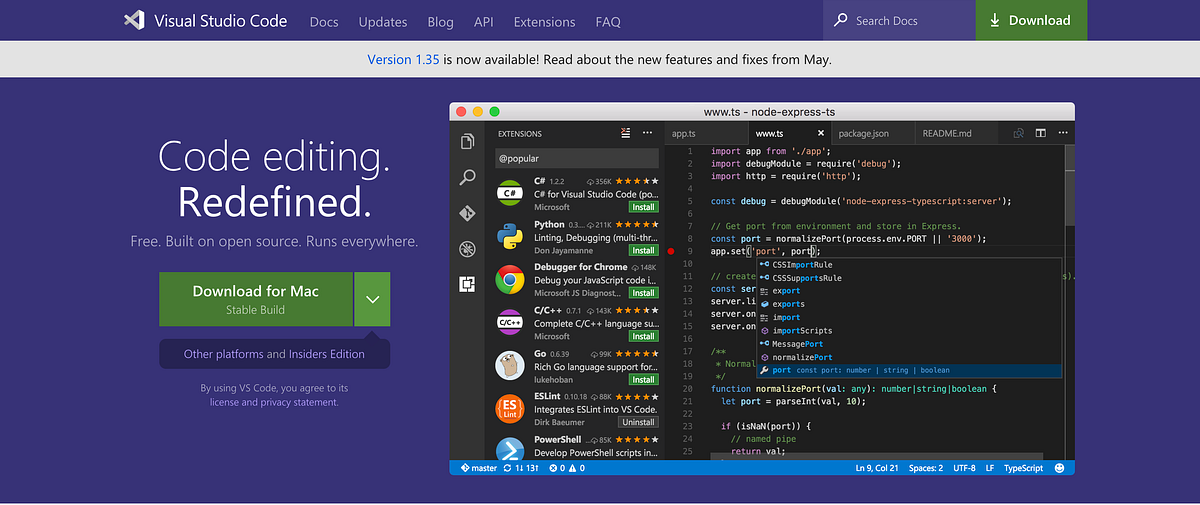Open the Extensions nav item

544,21
